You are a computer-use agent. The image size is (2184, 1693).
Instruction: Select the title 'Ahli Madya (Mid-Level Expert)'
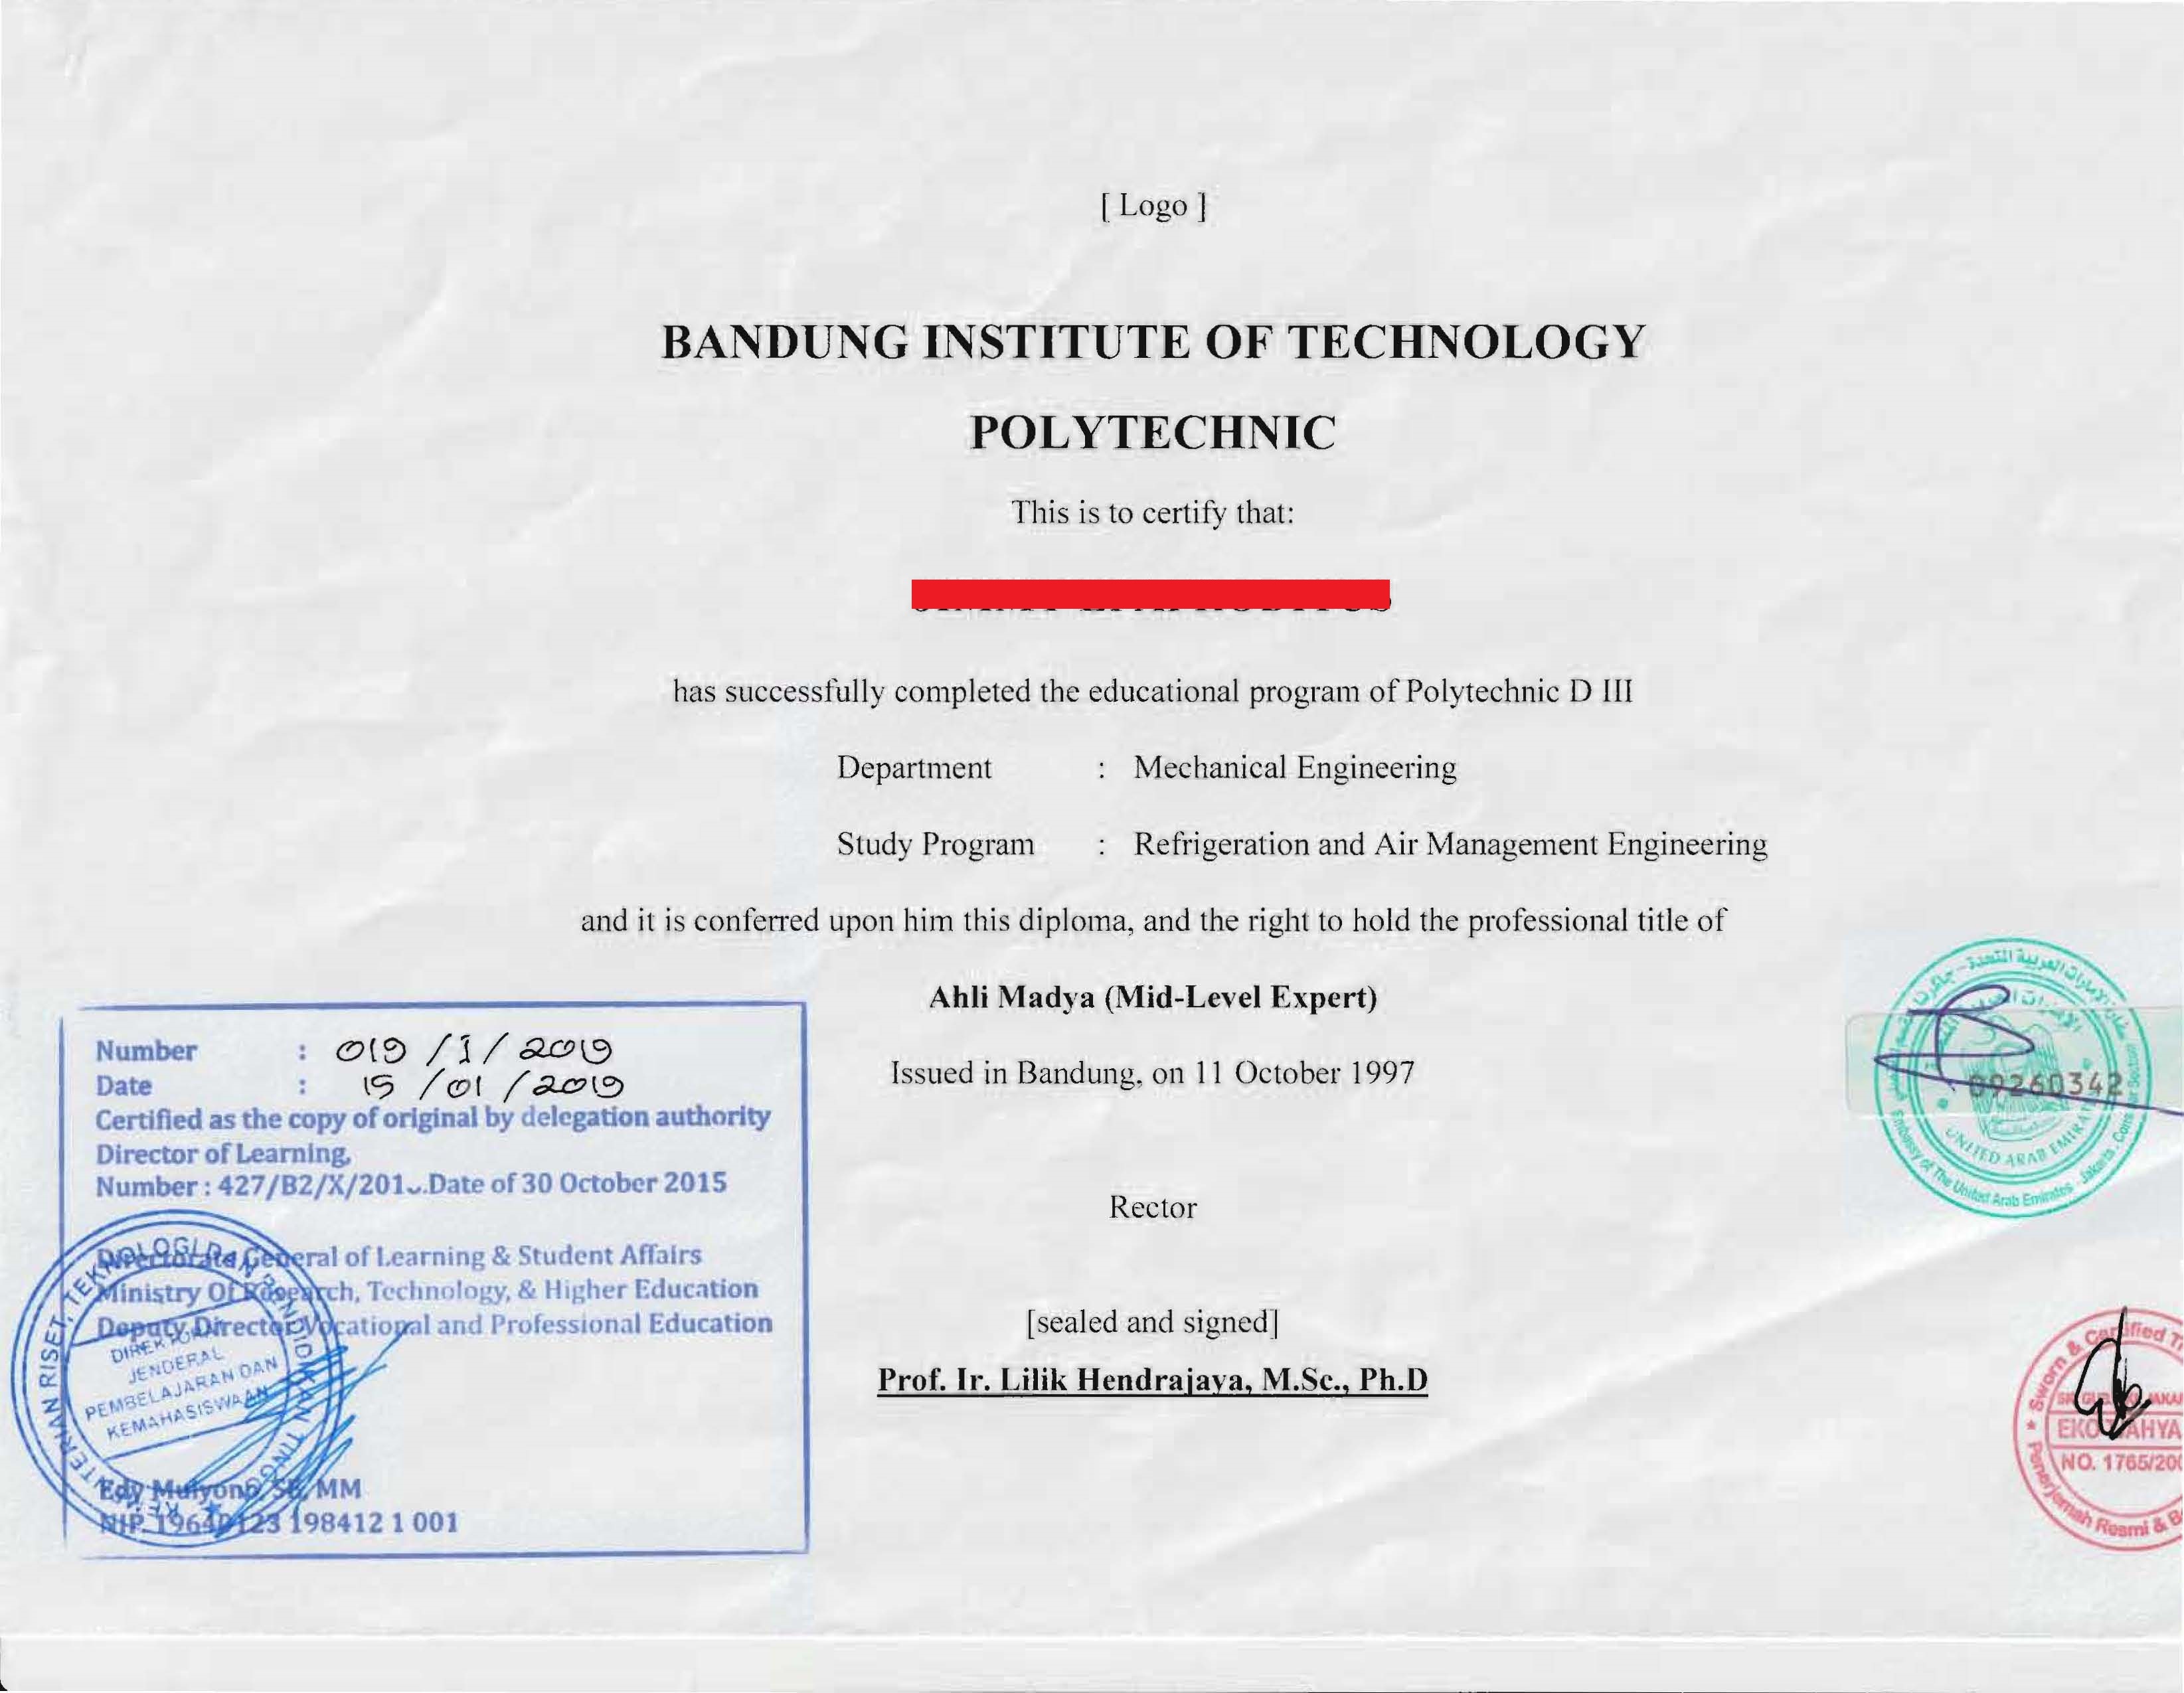pos(1153,998)
